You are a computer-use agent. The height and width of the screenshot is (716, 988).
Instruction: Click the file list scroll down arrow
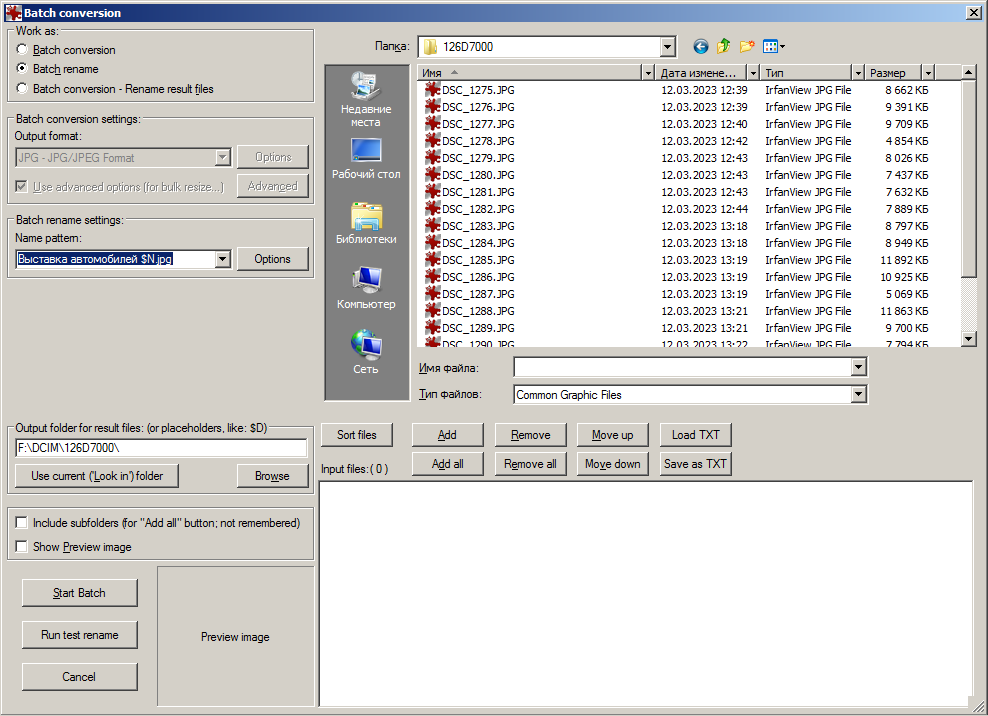pos(969,339)
